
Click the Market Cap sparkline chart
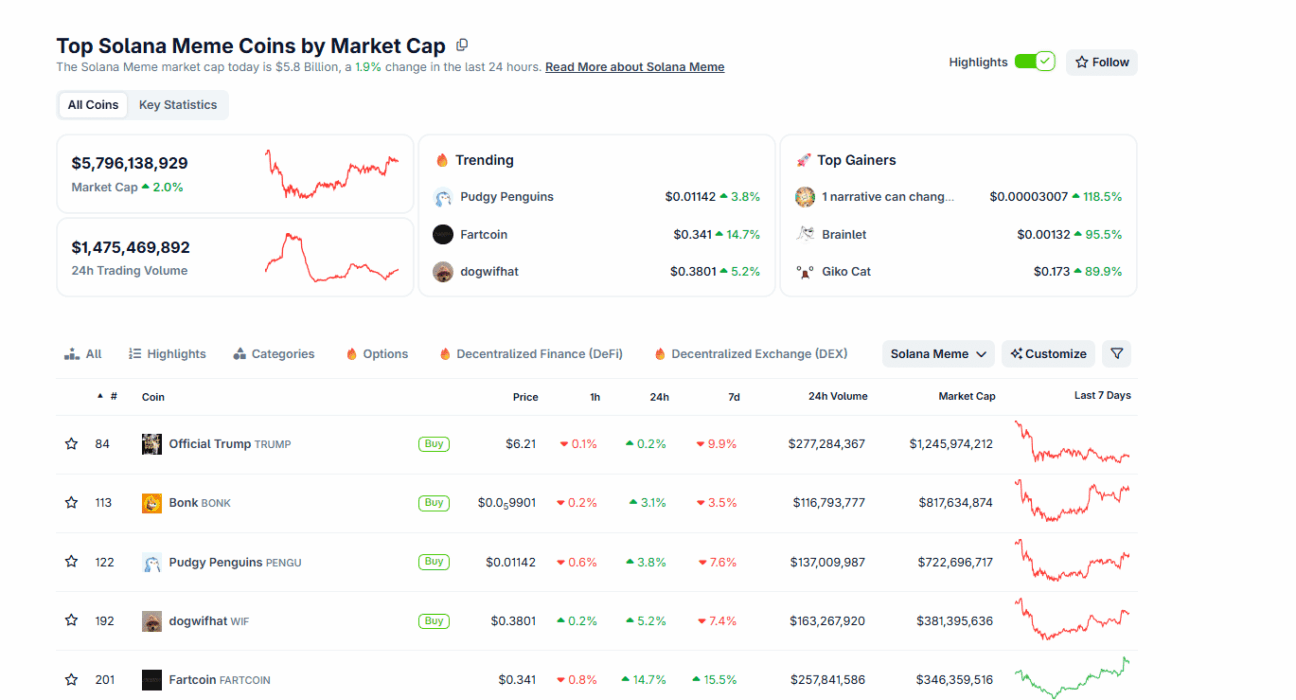coord(332,174)
